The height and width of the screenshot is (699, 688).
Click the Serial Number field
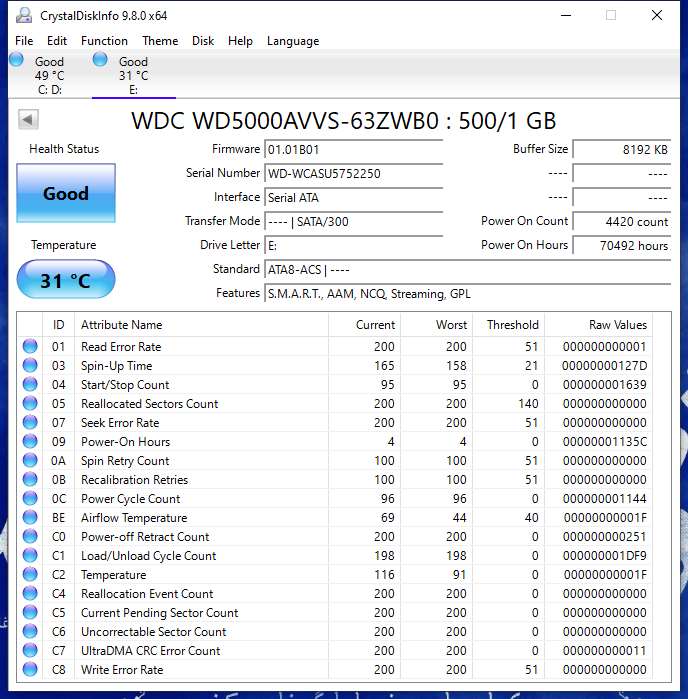(x=354, y=173)
